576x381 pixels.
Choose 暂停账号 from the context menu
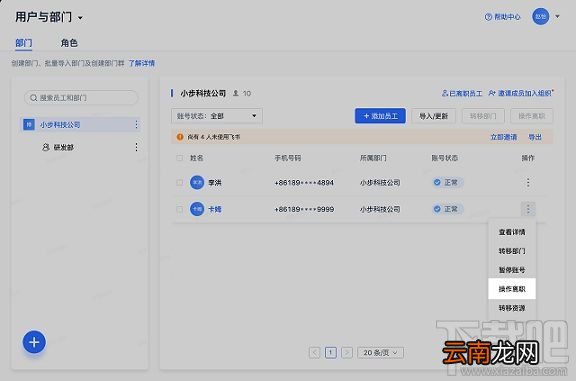pos(512,270)
